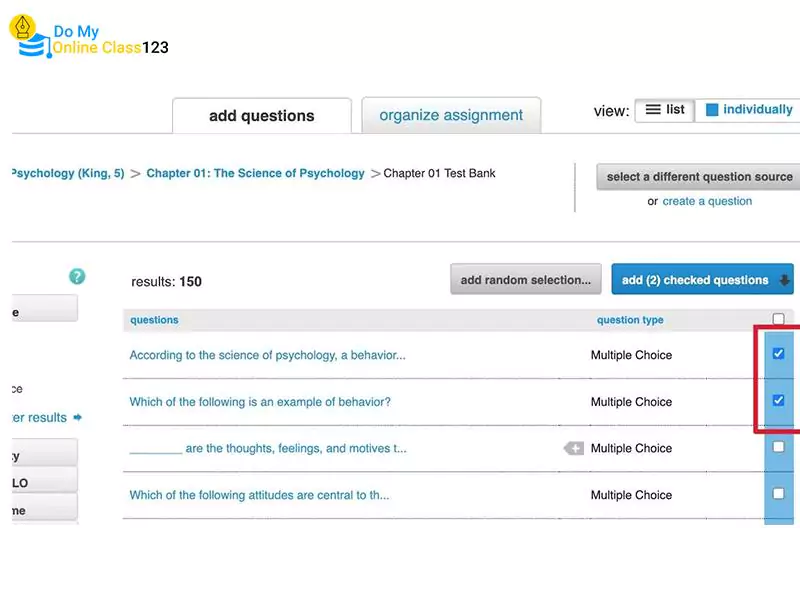The width and height of the screenshot is (800, 600).
Task: Click the arrow next to filter results
Action: click(x=78, y=417)
